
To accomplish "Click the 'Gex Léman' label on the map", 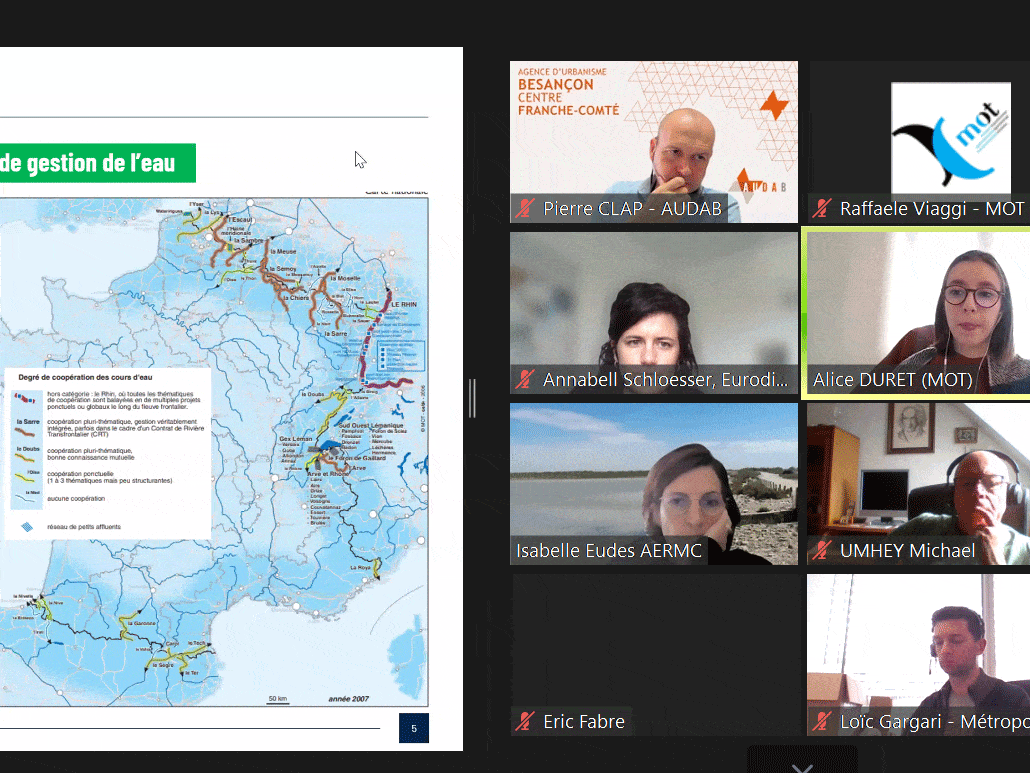I will pyautogui.click(x=296, y=439).
